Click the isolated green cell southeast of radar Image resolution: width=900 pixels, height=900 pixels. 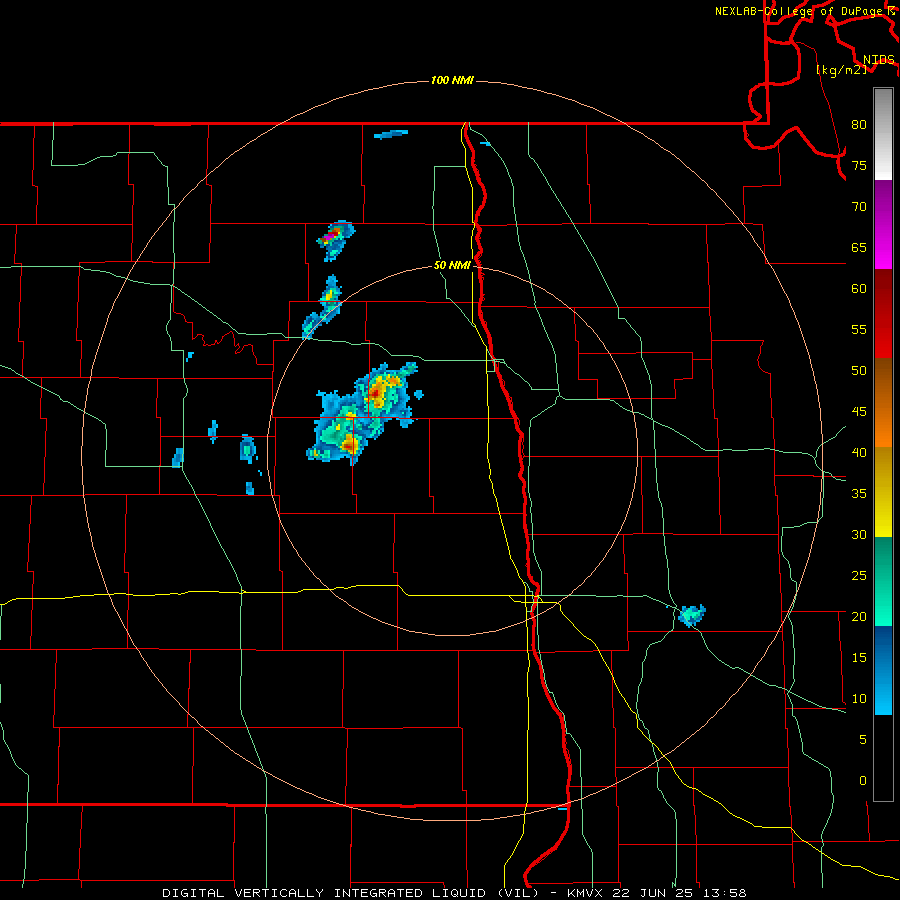692,615
